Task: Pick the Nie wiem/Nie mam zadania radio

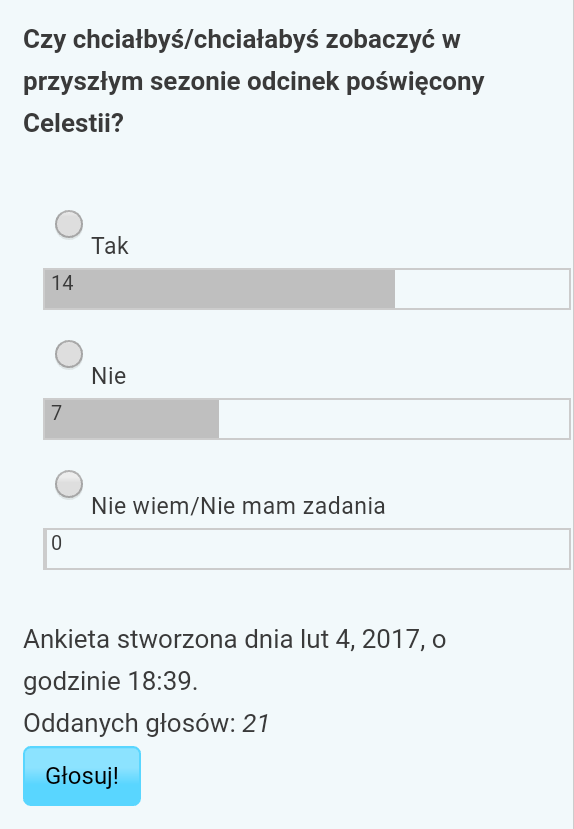Action: [69, 484]
